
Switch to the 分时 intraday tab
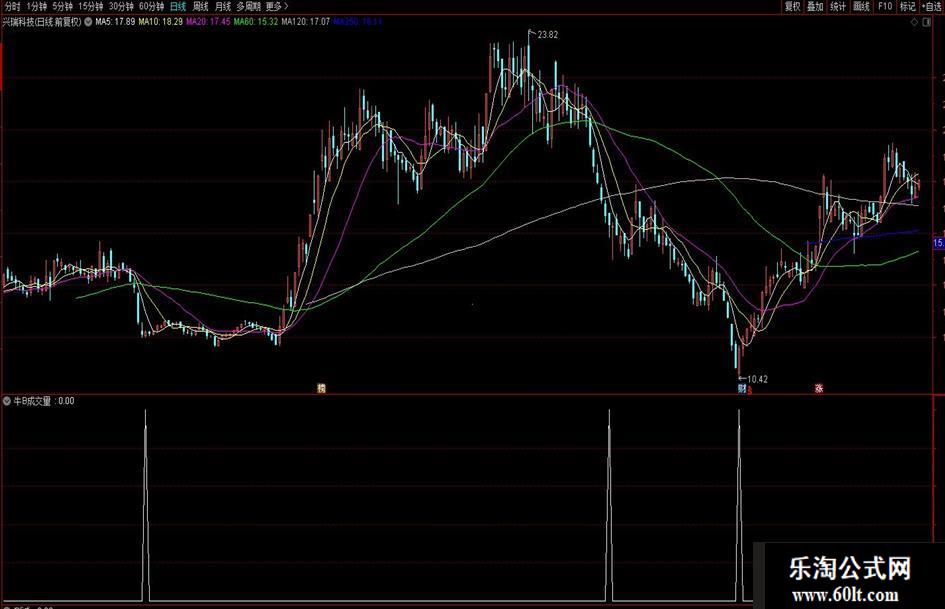click(x=12, y=7)
